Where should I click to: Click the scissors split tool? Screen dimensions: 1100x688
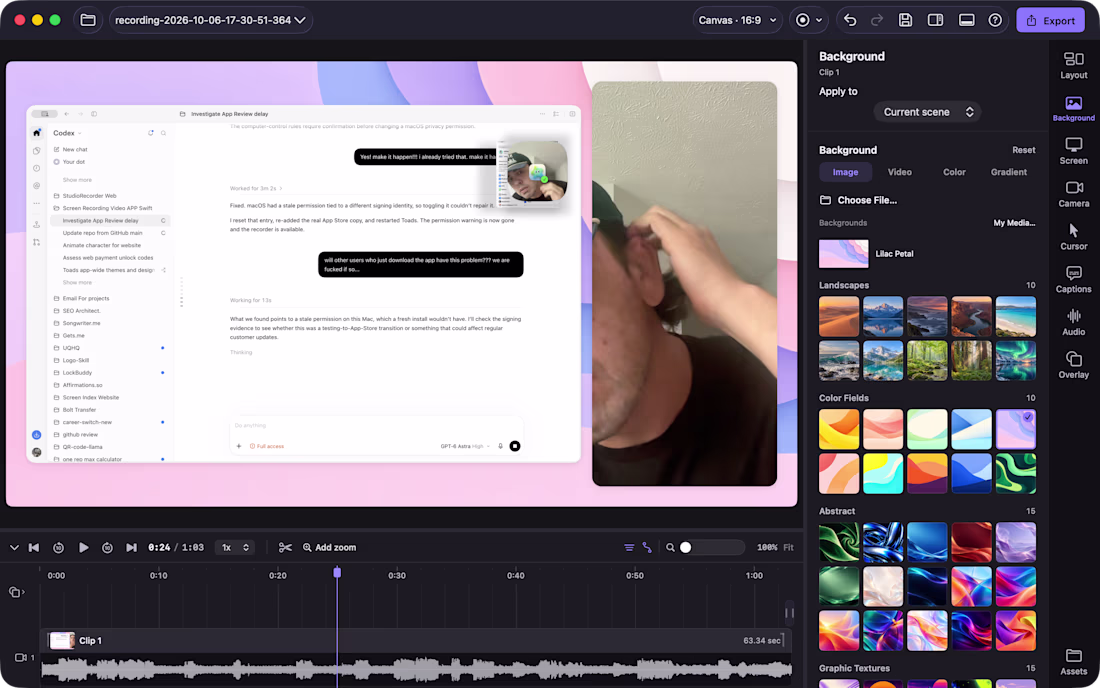pos(285,548)
